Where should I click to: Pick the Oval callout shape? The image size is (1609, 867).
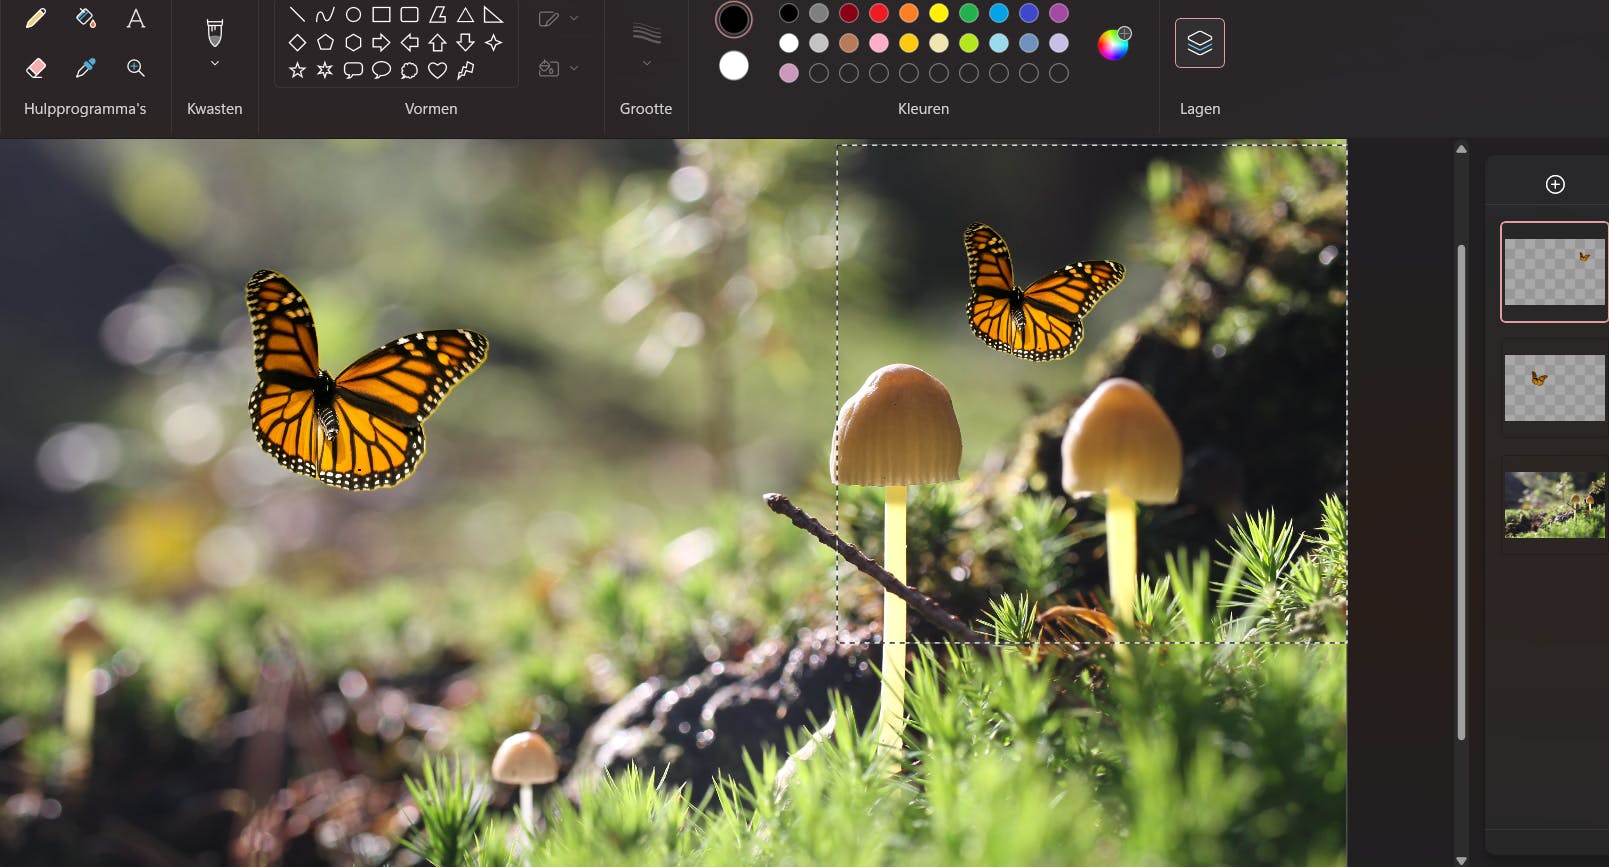click(381, 70)
